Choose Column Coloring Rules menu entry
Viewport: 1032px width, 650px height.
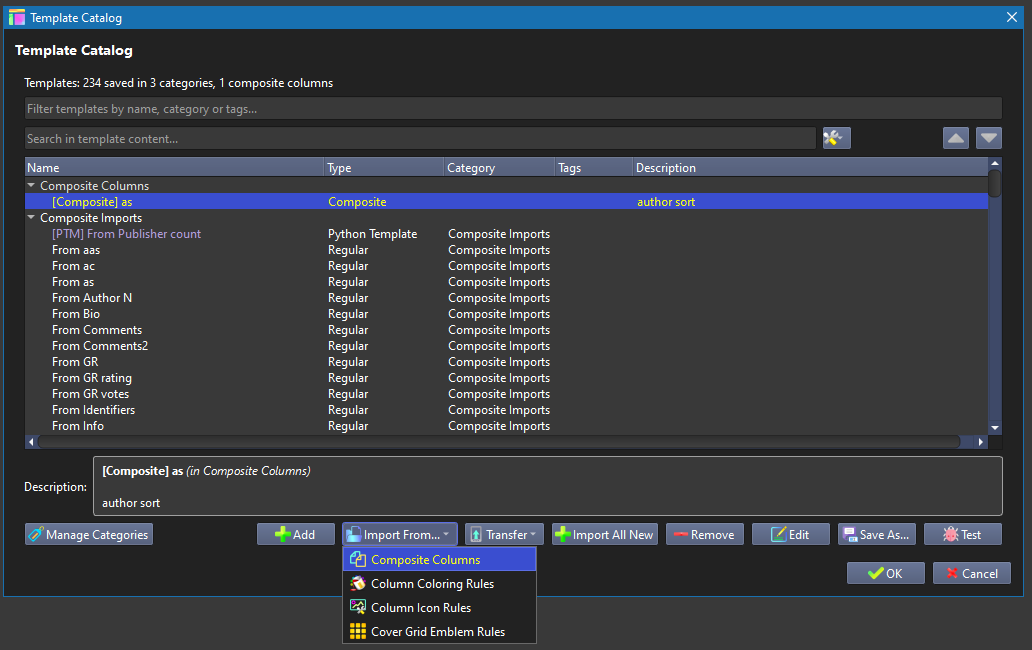440,584
